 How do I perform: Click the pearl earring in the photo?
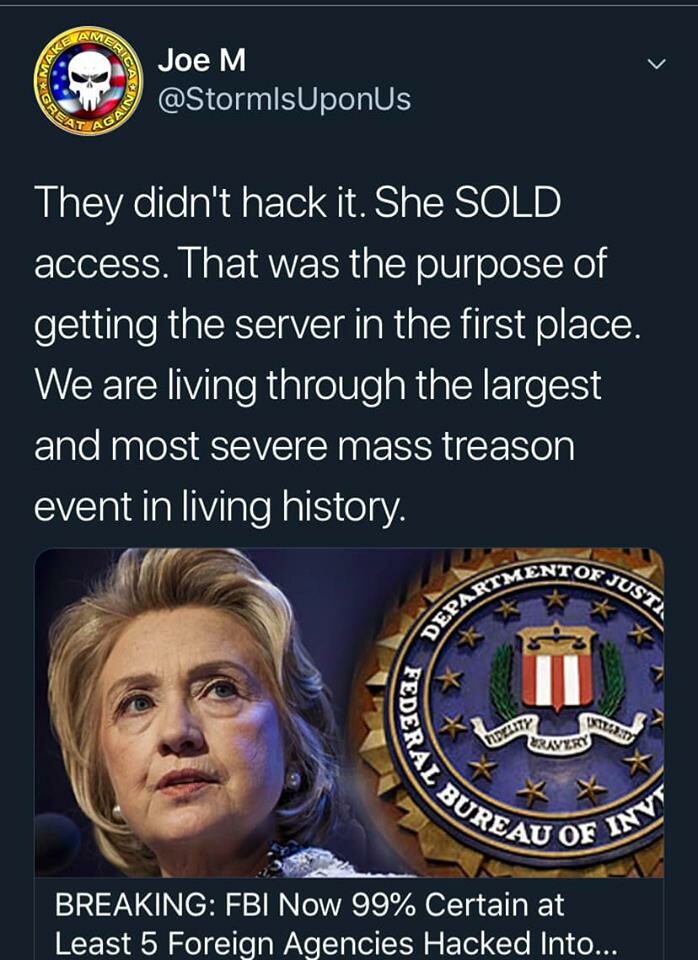tap(293, 779)
